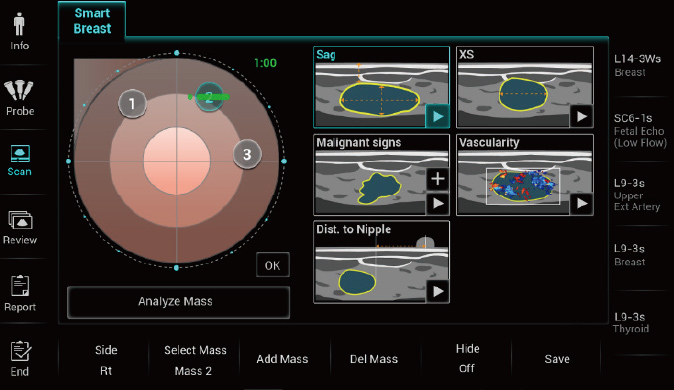Image resolution: width=674 pixels, height=390 pixels.
Task: Confirm position with the OK button
Action: (x=273, y=265)
